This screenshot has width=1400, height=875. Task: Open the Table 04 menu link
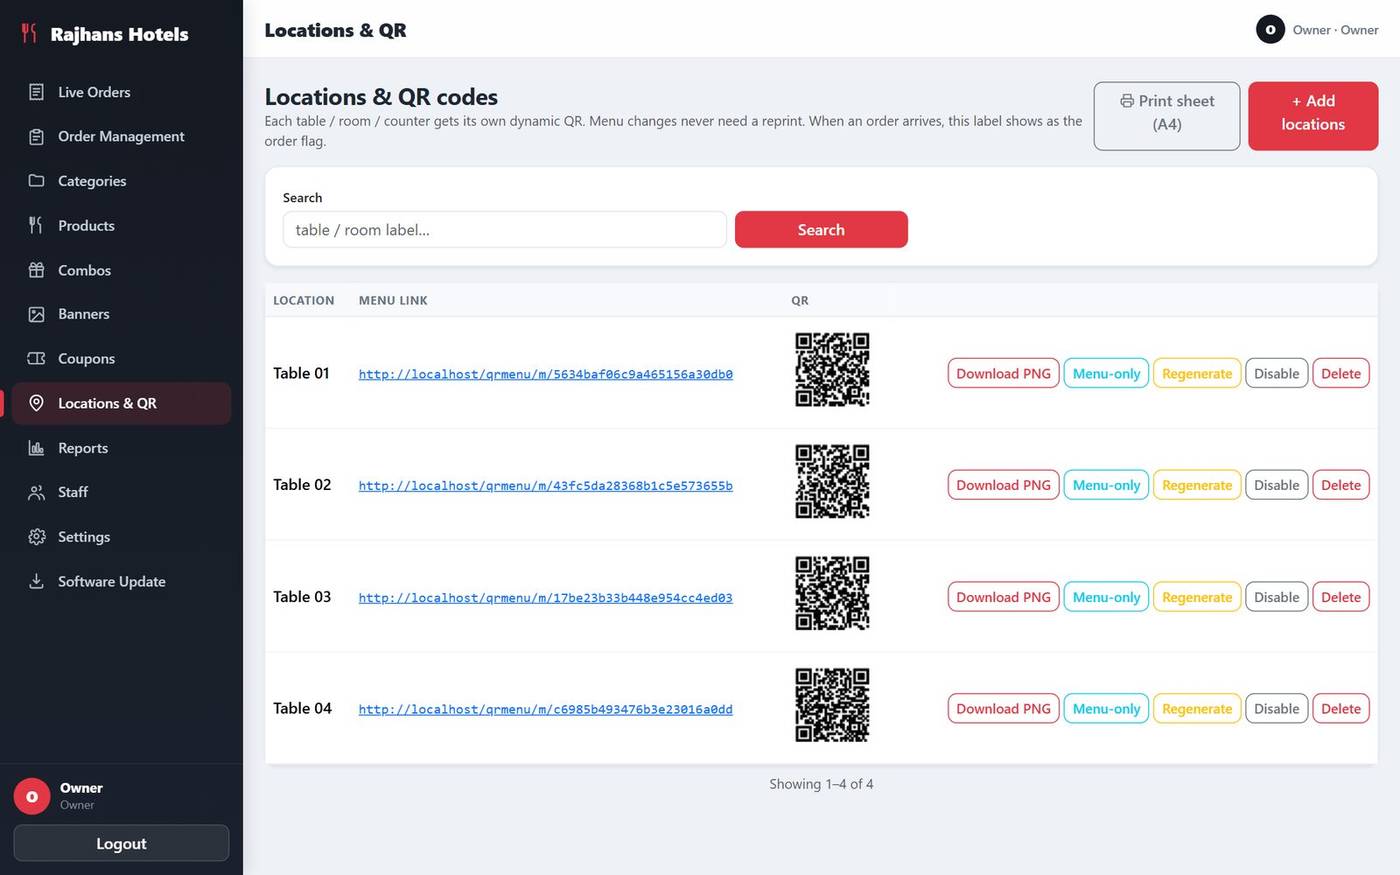coord(545,709)
